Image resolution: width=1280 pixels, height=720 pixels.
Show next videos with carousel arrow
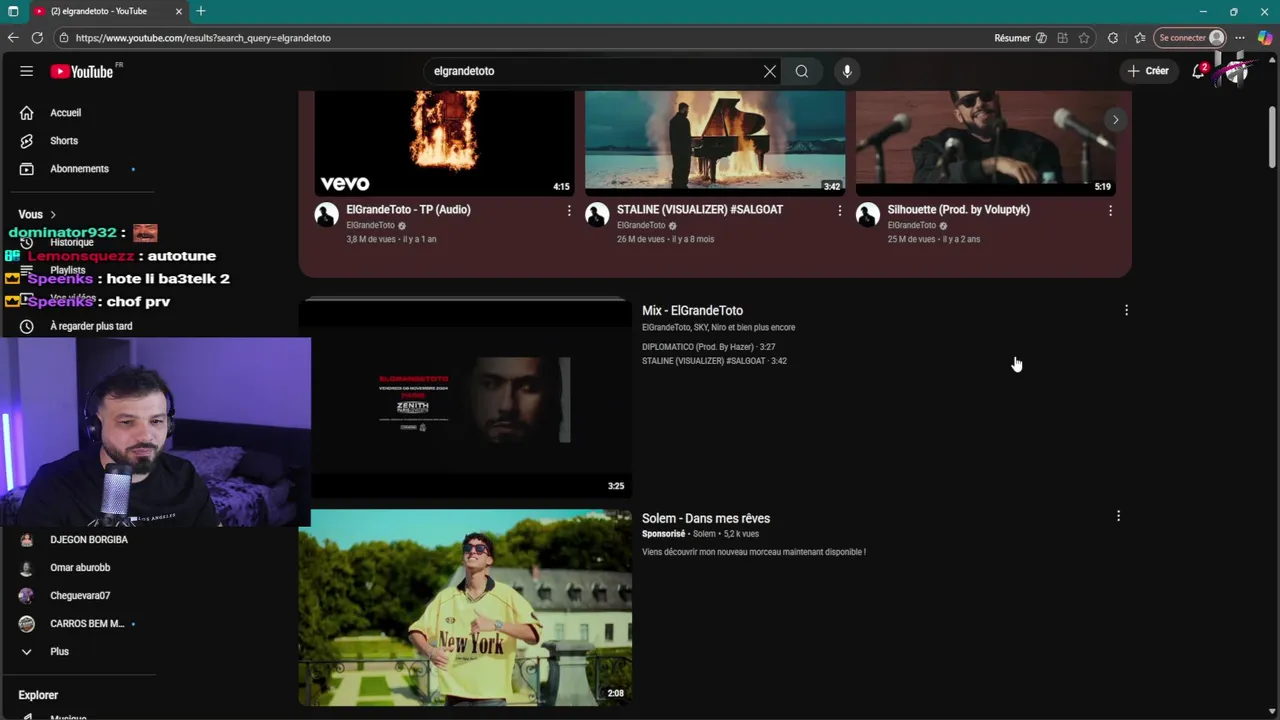1115,120
